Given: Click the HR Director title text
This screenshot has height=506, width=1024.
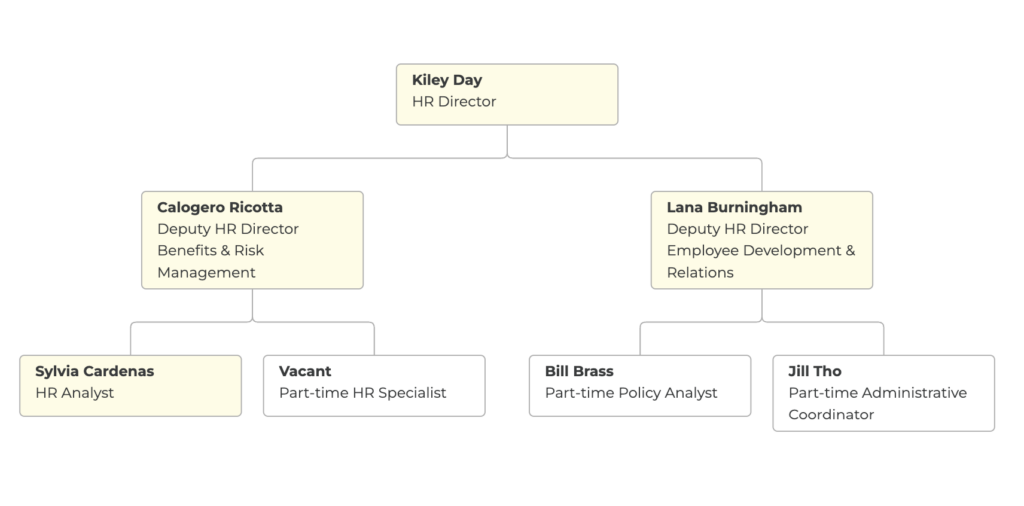Looking at the screenshot, I should click(454, 101).
